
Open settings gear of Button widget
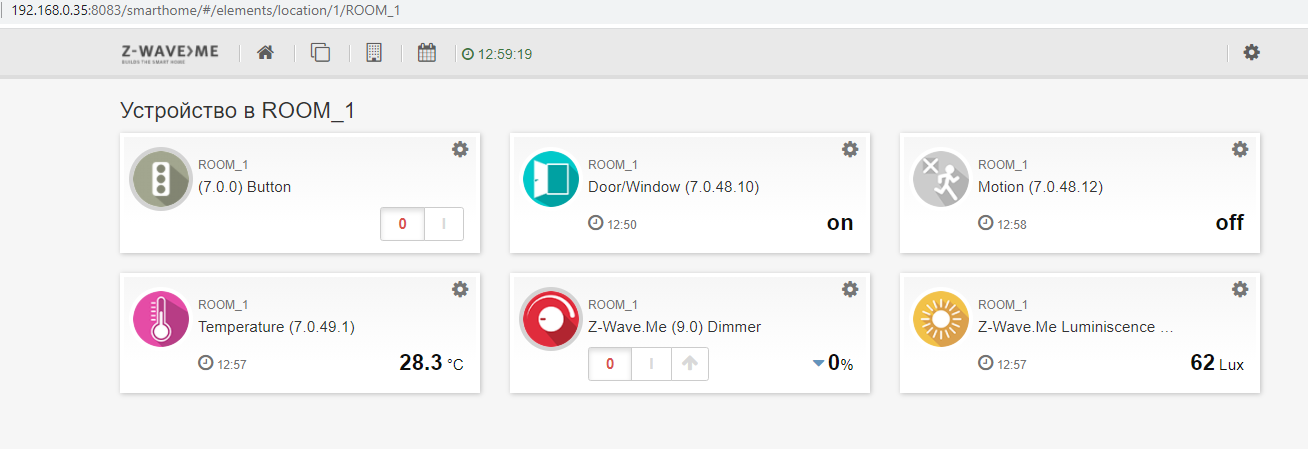[x=460, y=149]
